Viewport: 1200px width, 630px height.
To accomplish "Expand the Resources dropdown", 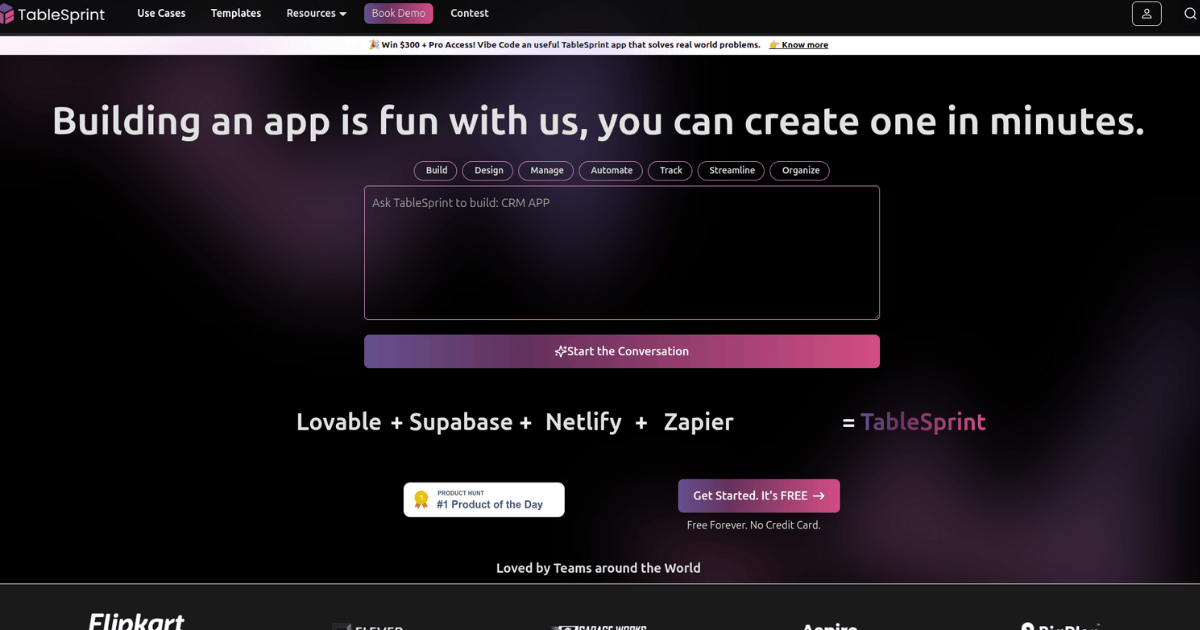I will pyautogui.click(x=316, y=13).
